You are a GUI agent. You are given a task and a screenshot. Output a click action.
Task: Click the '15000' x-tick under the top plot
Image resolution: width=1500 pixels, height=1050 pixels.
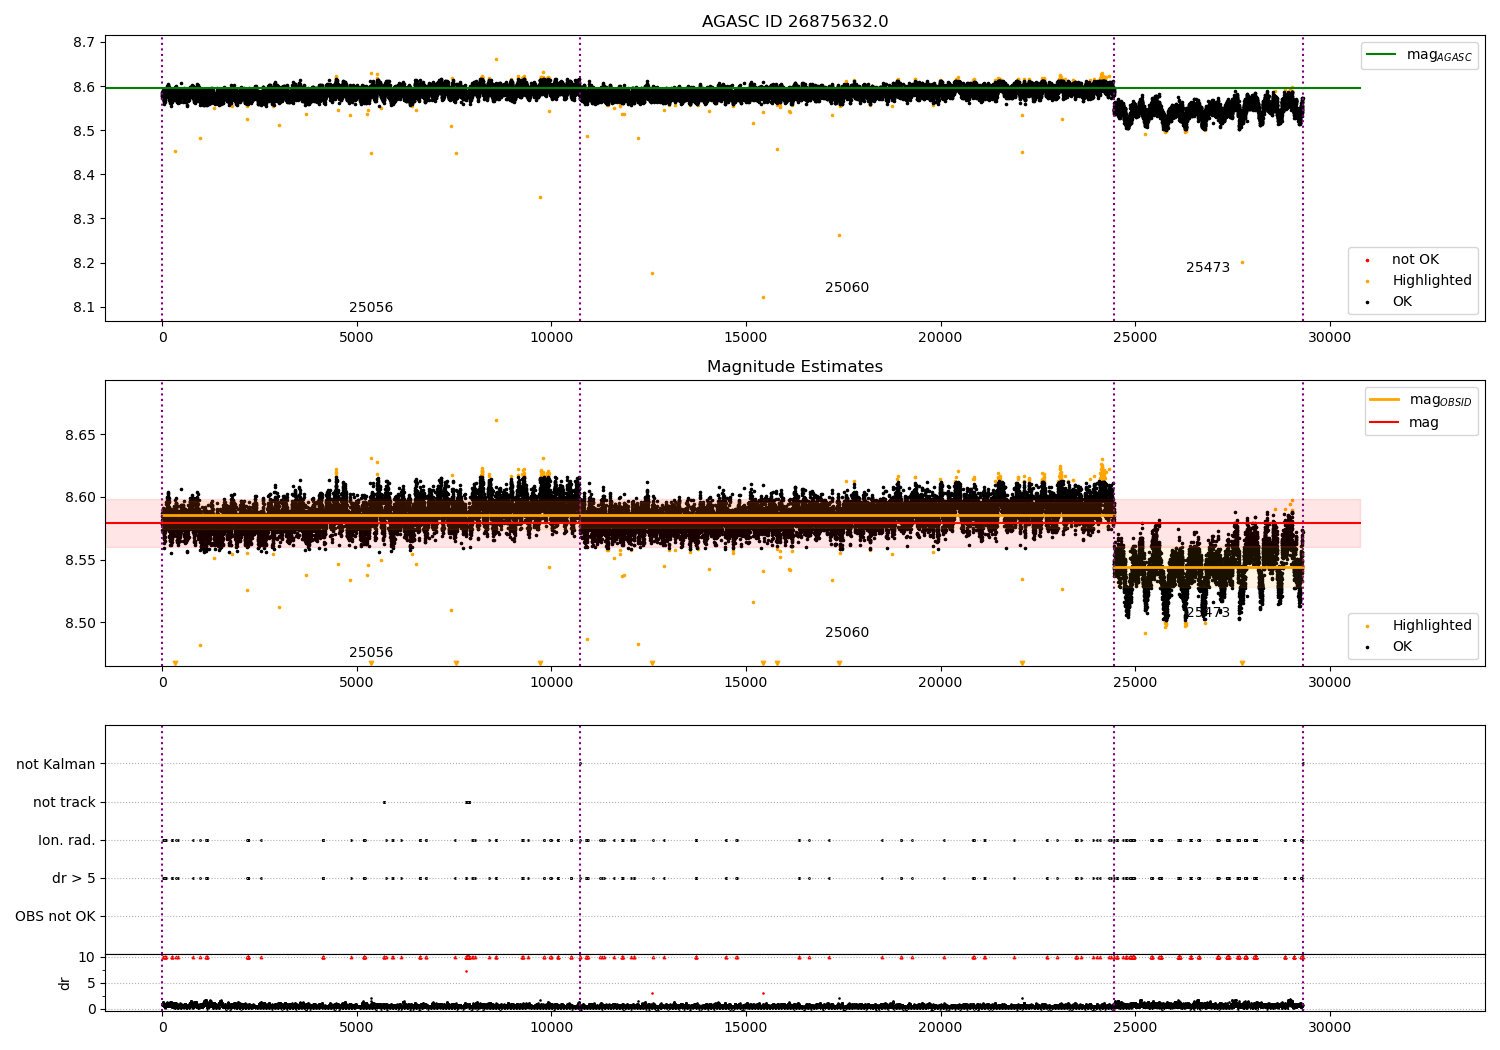[x=746, y=338]
